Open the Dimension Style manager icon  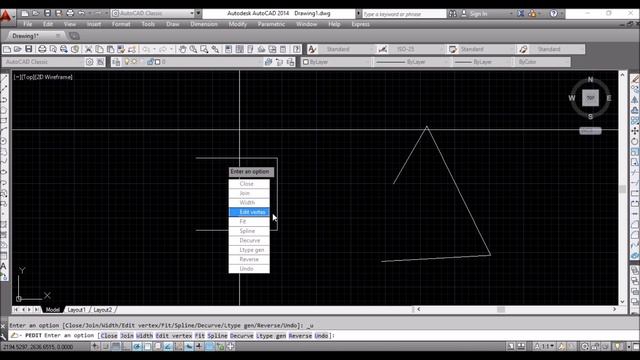tap(382, 49)
